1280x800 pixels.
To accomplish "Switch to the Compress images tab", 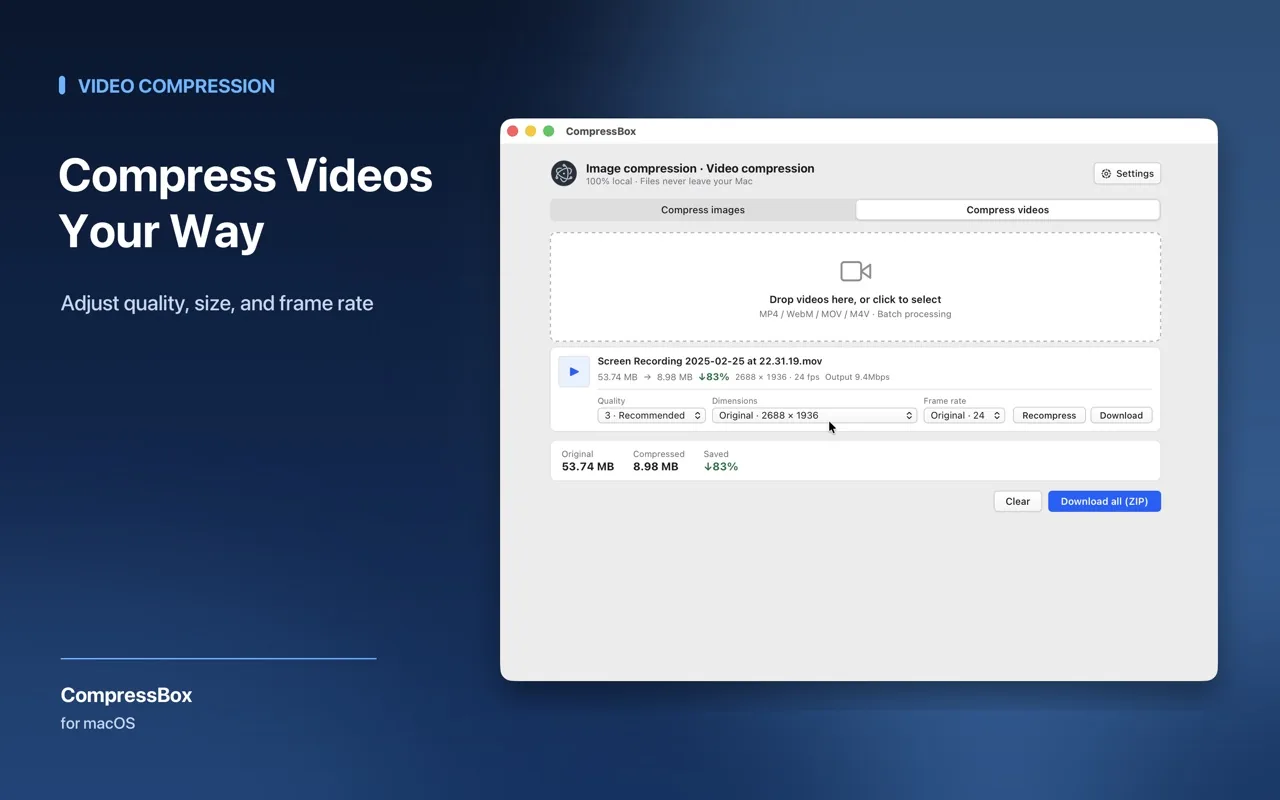I will 703,210.
